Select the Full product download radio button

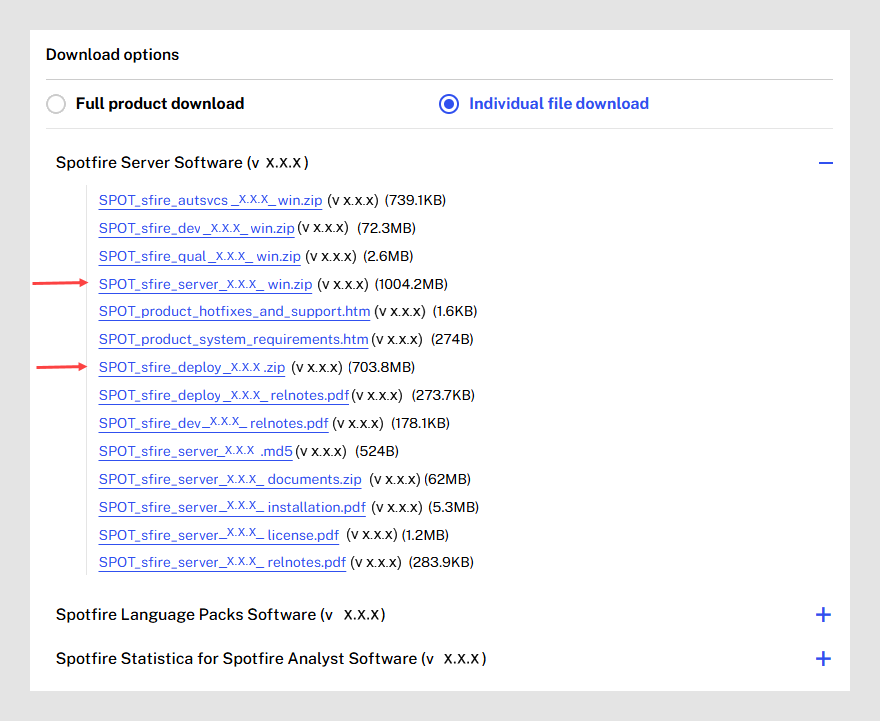coord(56,104)
